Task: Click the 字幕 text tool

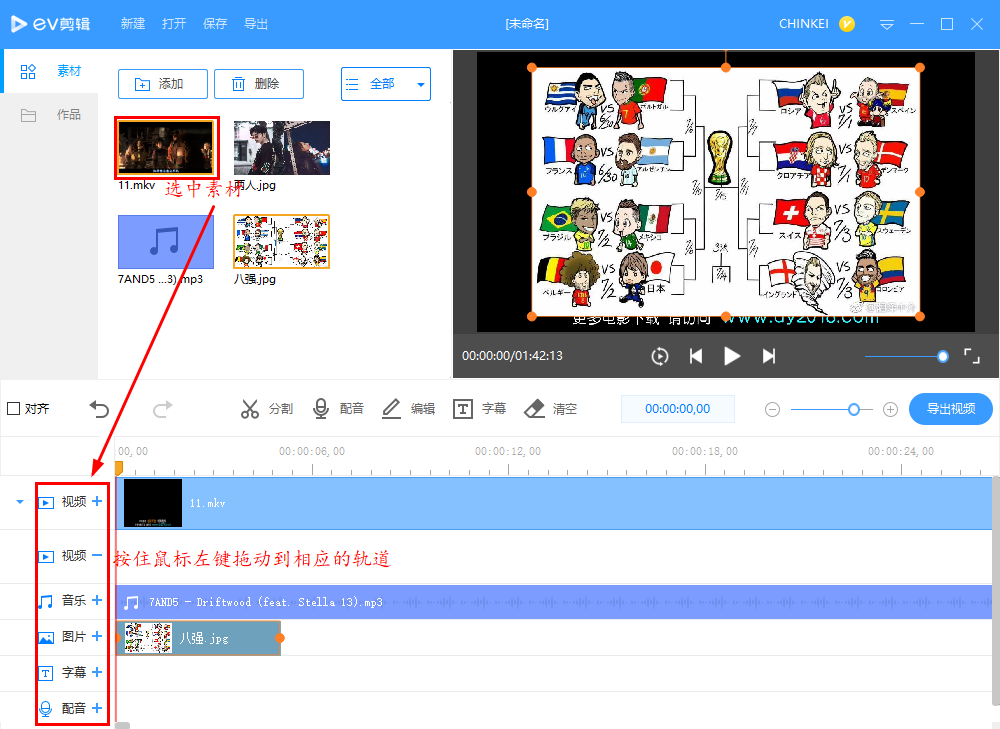Action: pos(480,409)
